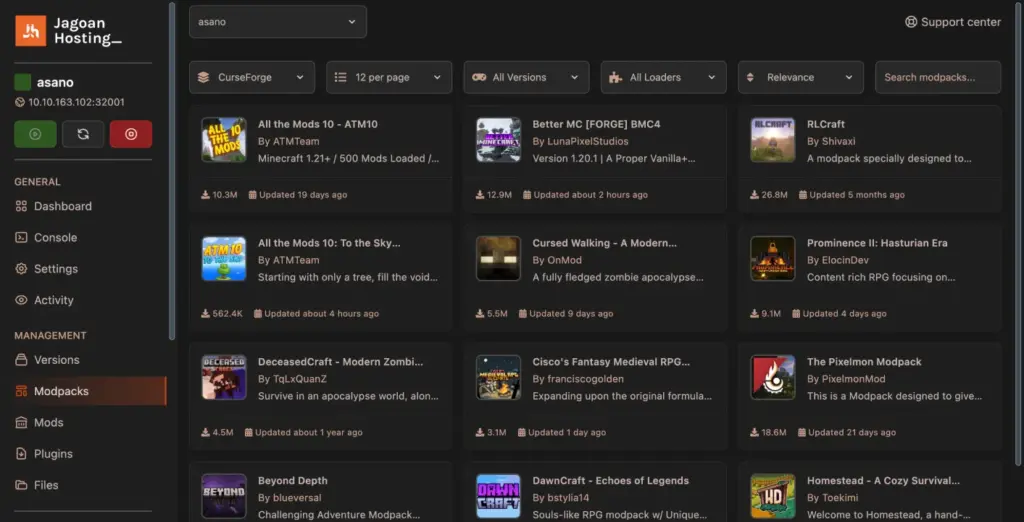Click The Pixelmon Modpack title
This screenshot has width=1024, height=522.
[x=864, y=362]
